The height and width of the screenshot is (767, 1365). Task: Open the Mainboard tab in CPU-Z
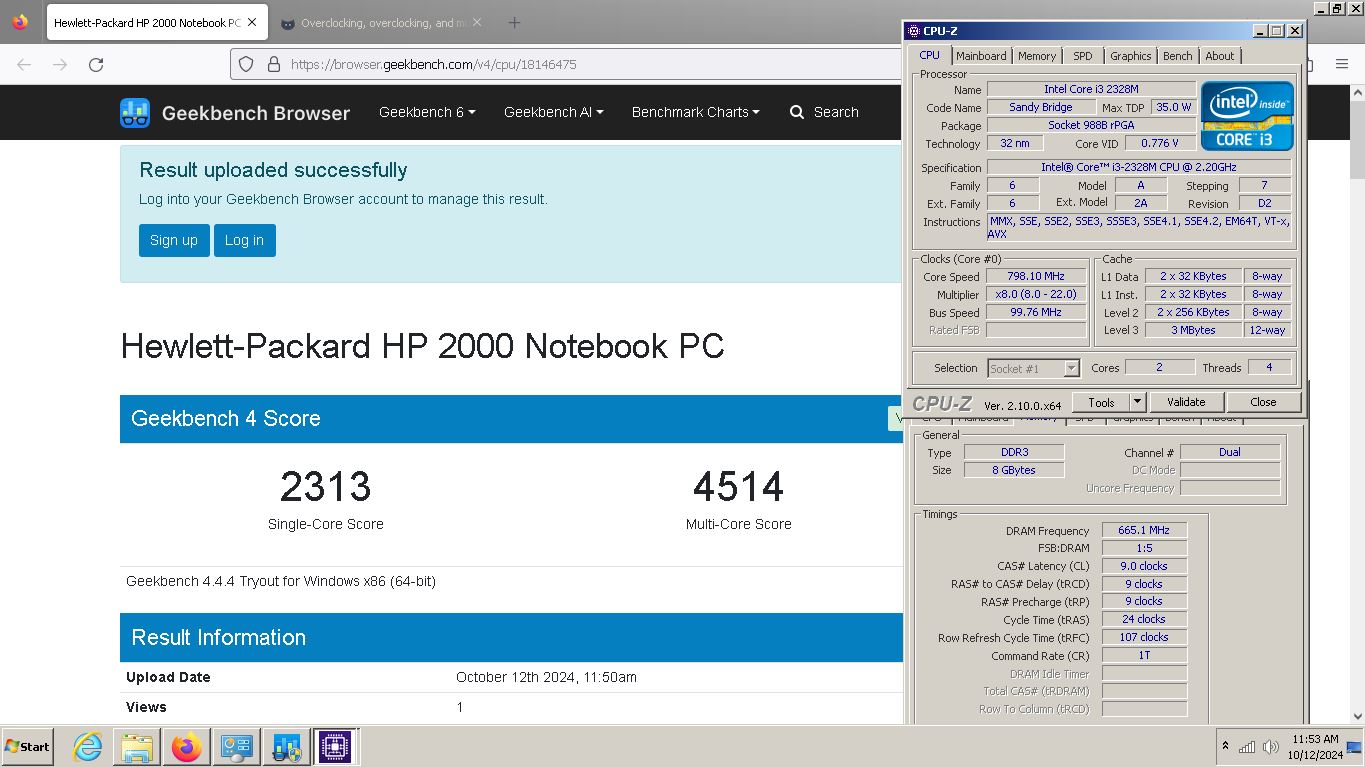point(981,56)
